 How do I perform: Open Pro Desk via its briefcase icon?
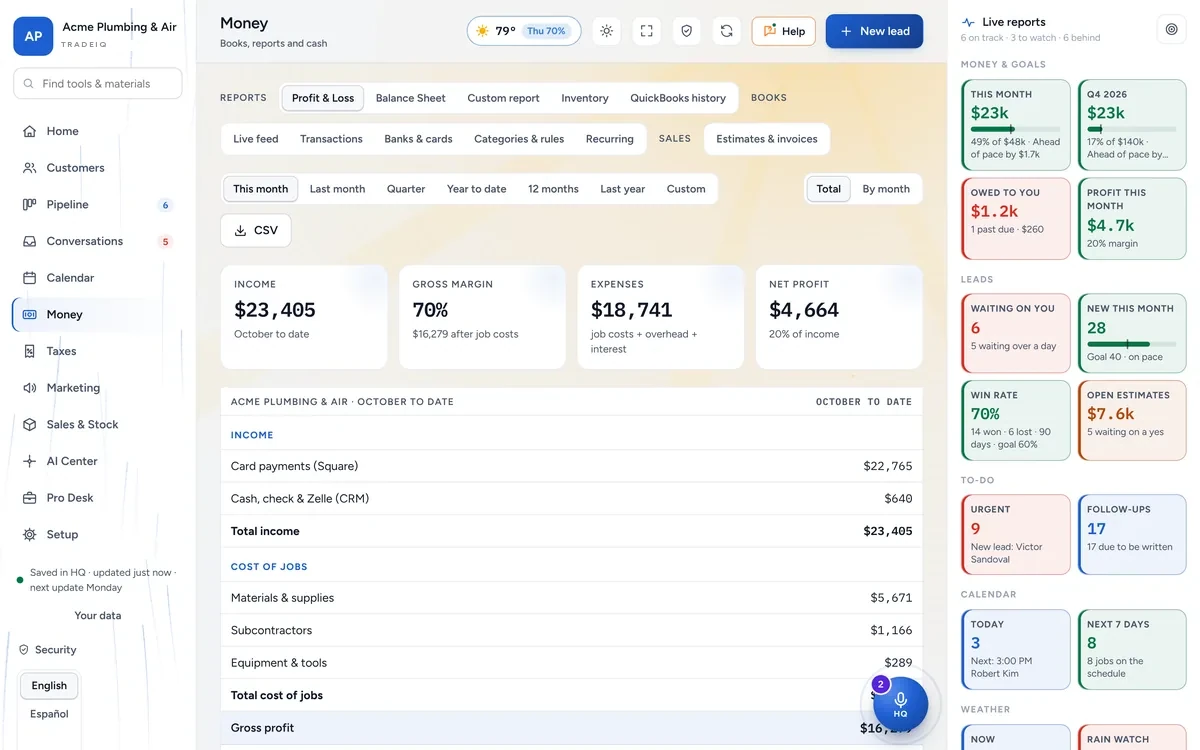(x=29, y=498)
